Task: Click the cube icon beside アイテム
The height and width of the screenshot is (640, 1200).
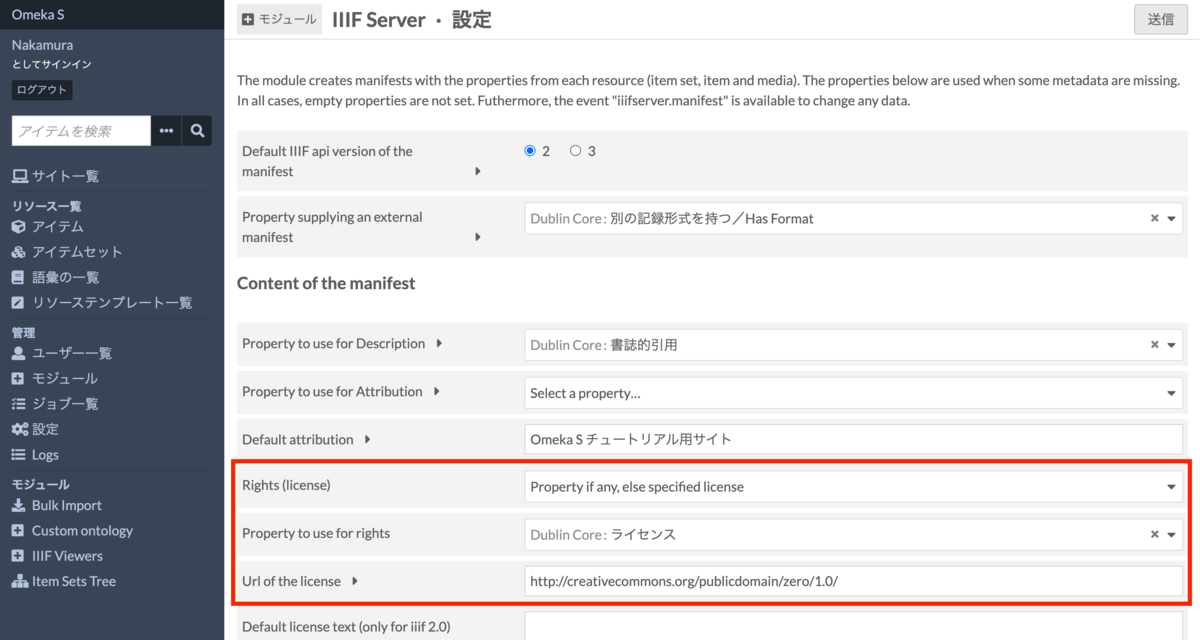Action: (19, 227)
